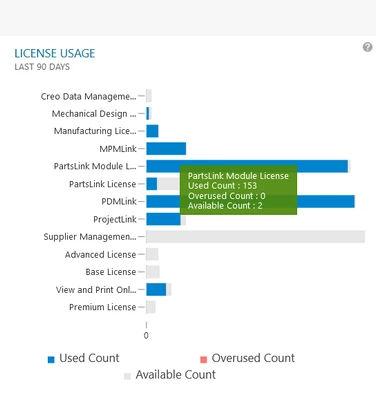The image size is (376, 400).
Task: Toggle the Available Count legend swatch
Action: [x=127, y=376]
